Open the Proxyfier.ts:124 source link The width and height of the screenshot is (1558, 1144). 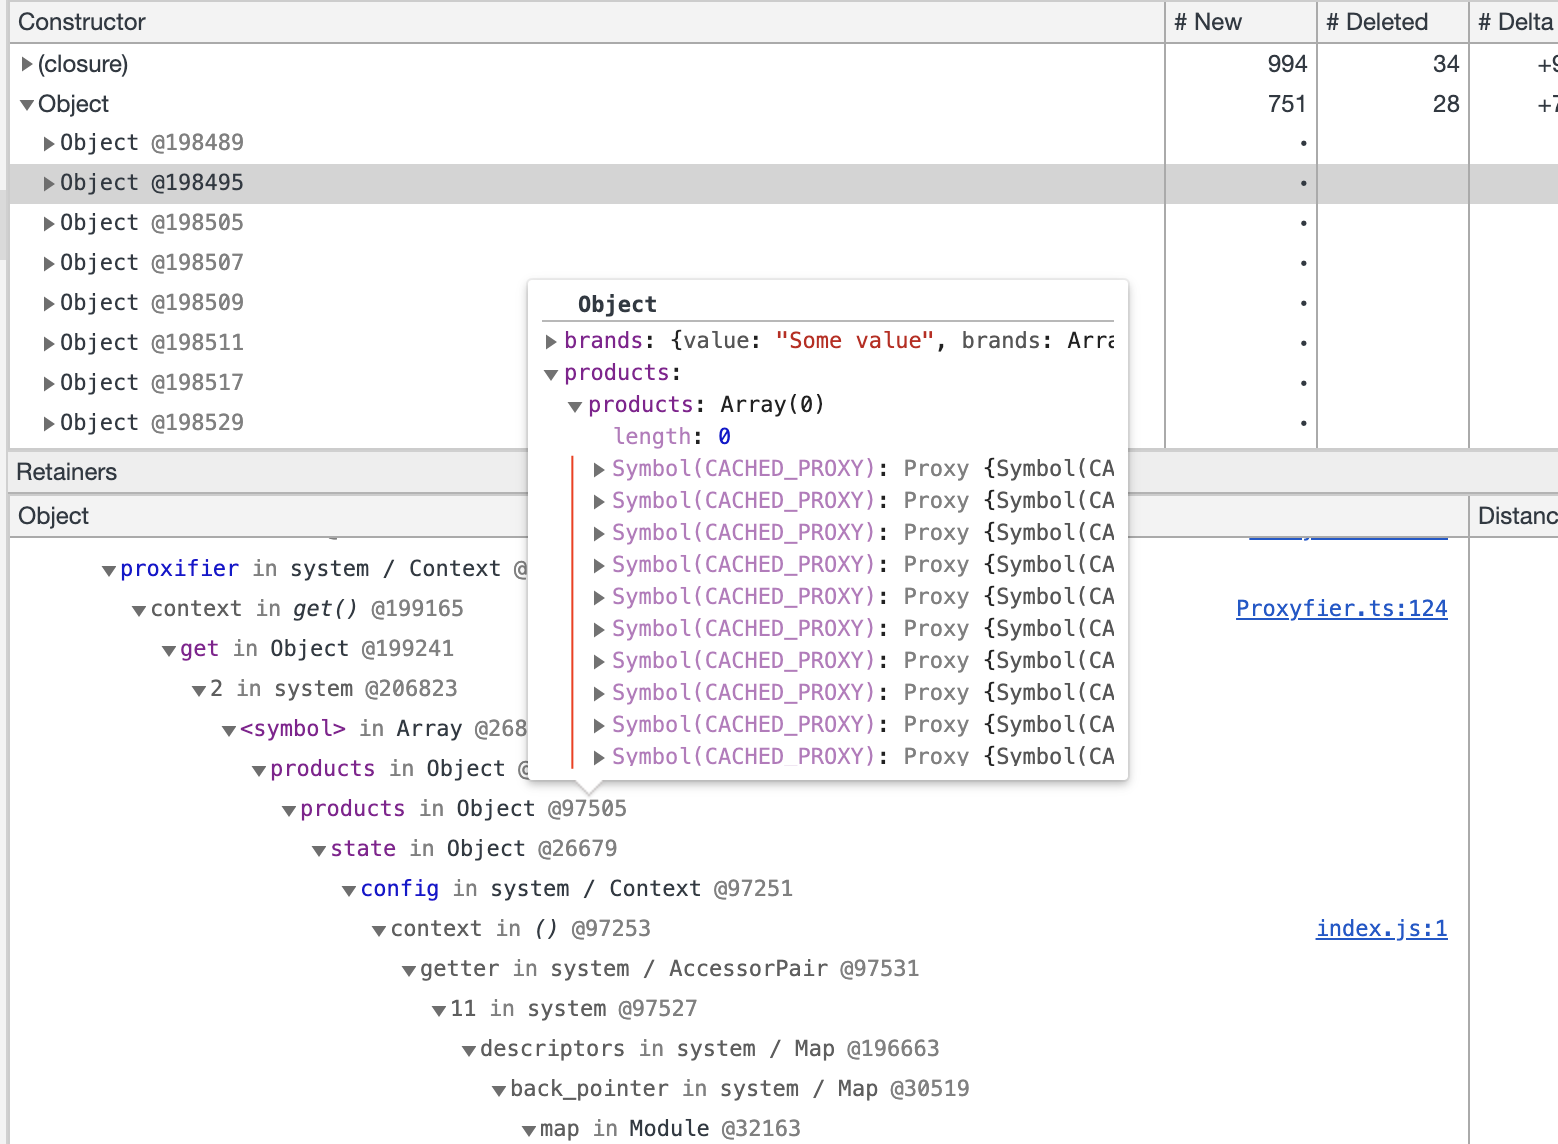[x=1342, y=608]
